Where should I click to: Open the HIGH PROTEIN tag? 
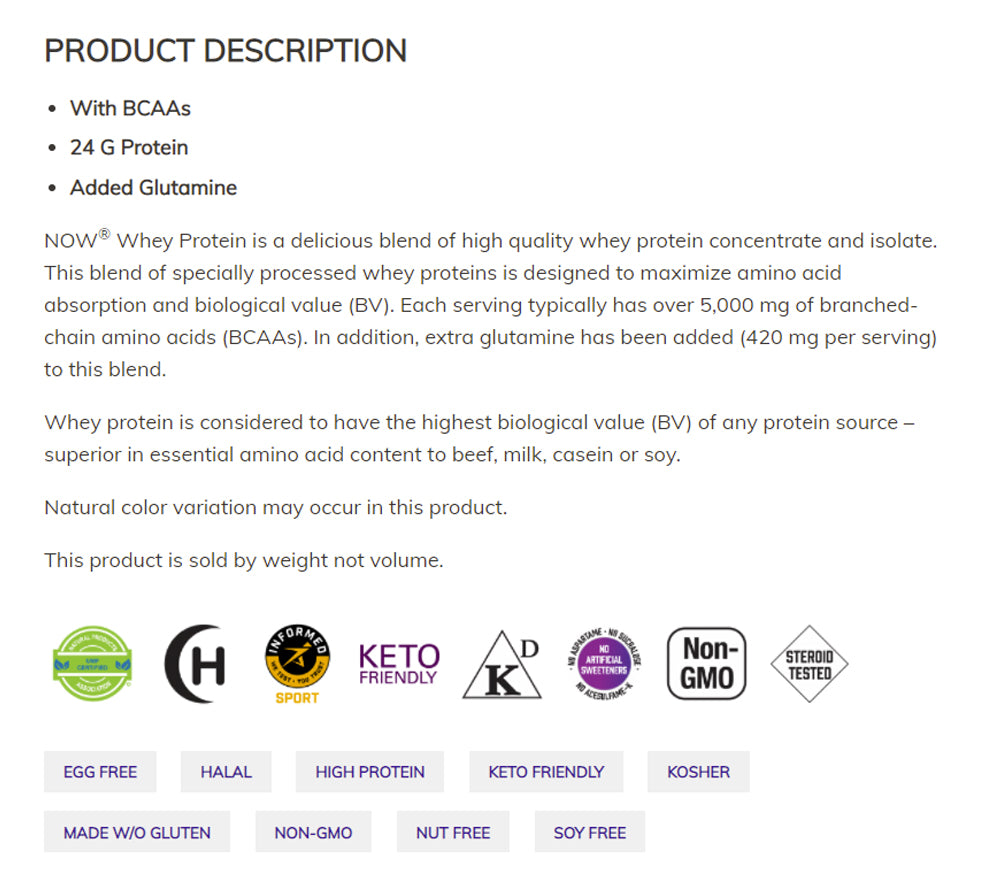point(370,772)
